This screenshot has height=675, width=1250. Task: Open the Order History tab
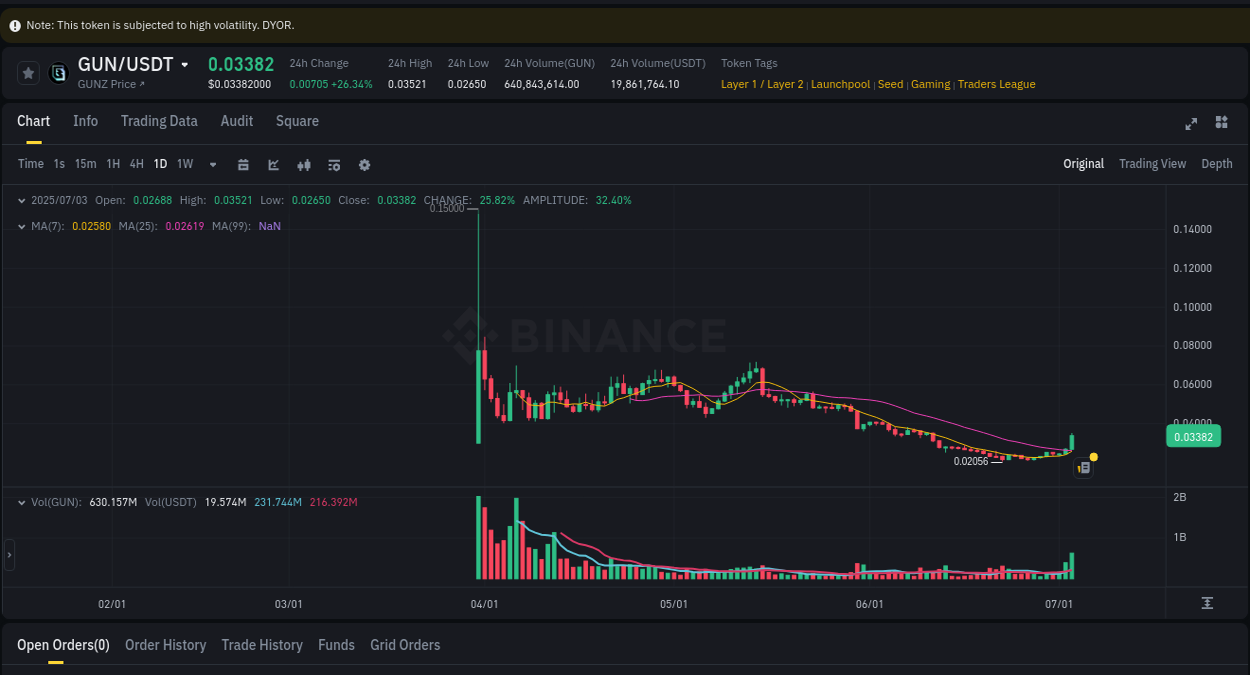[x=165, y=645]
